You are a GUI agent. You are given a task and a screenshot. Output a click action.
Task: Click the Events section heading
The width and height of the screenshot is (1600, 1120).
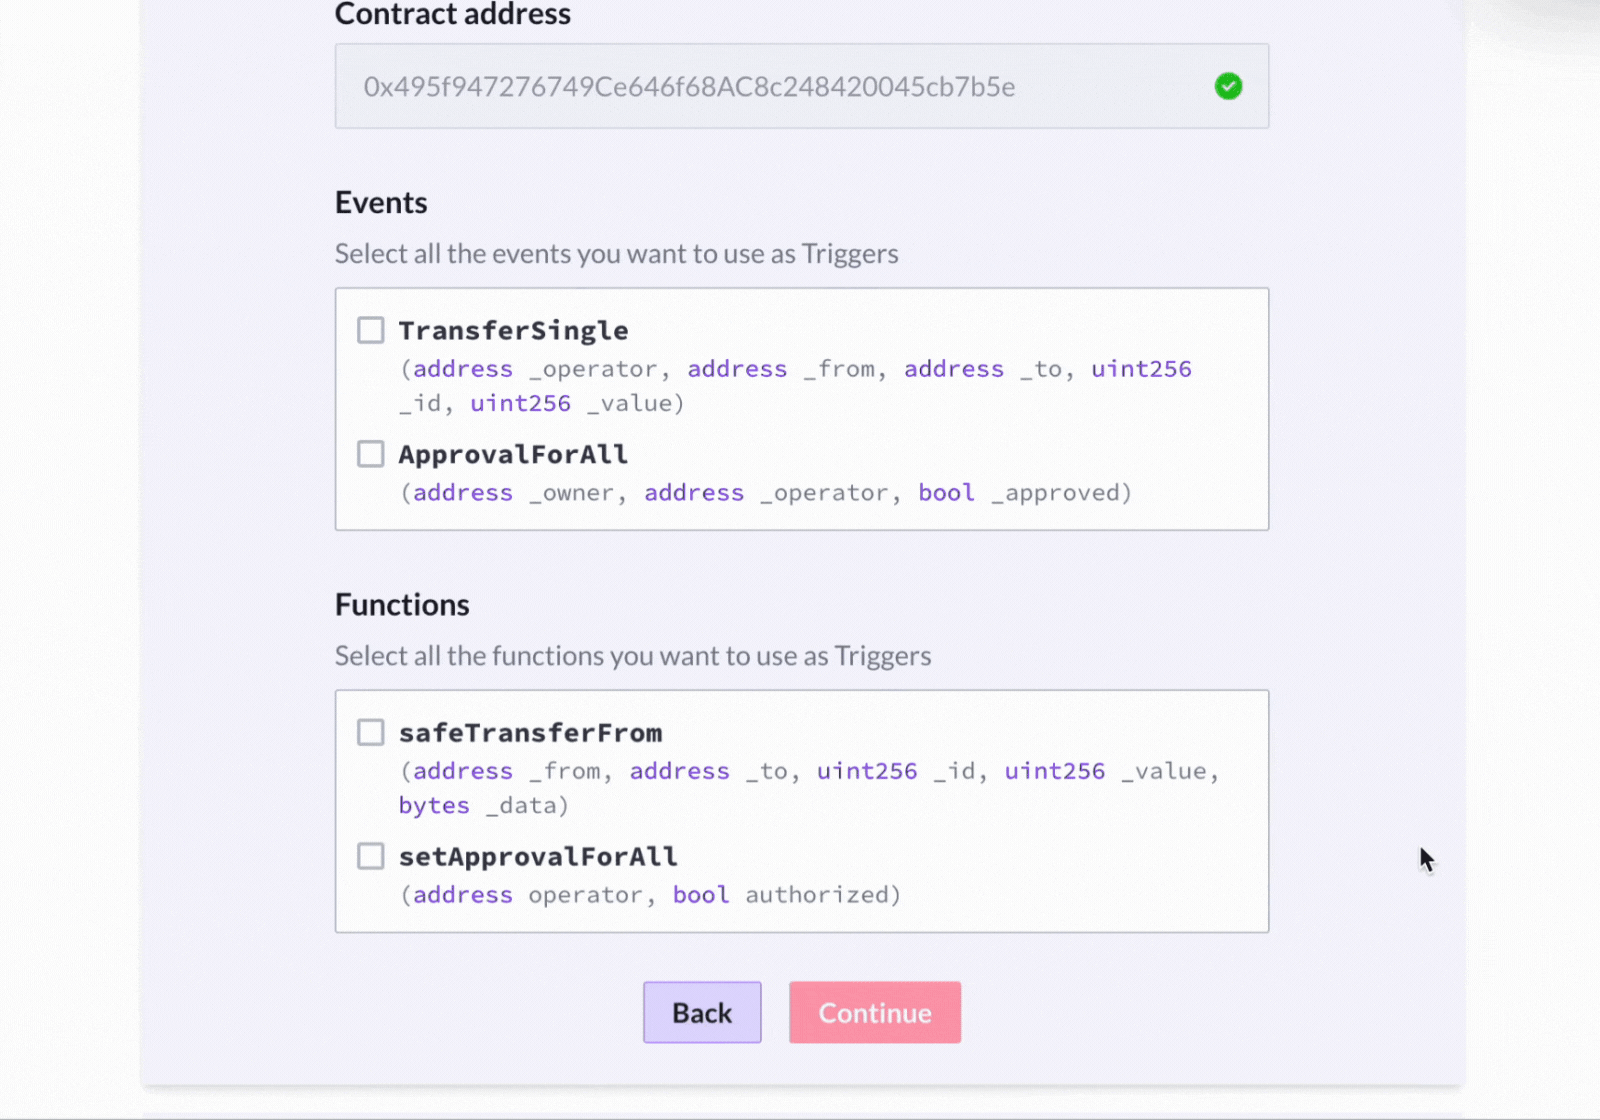[381, 202]
